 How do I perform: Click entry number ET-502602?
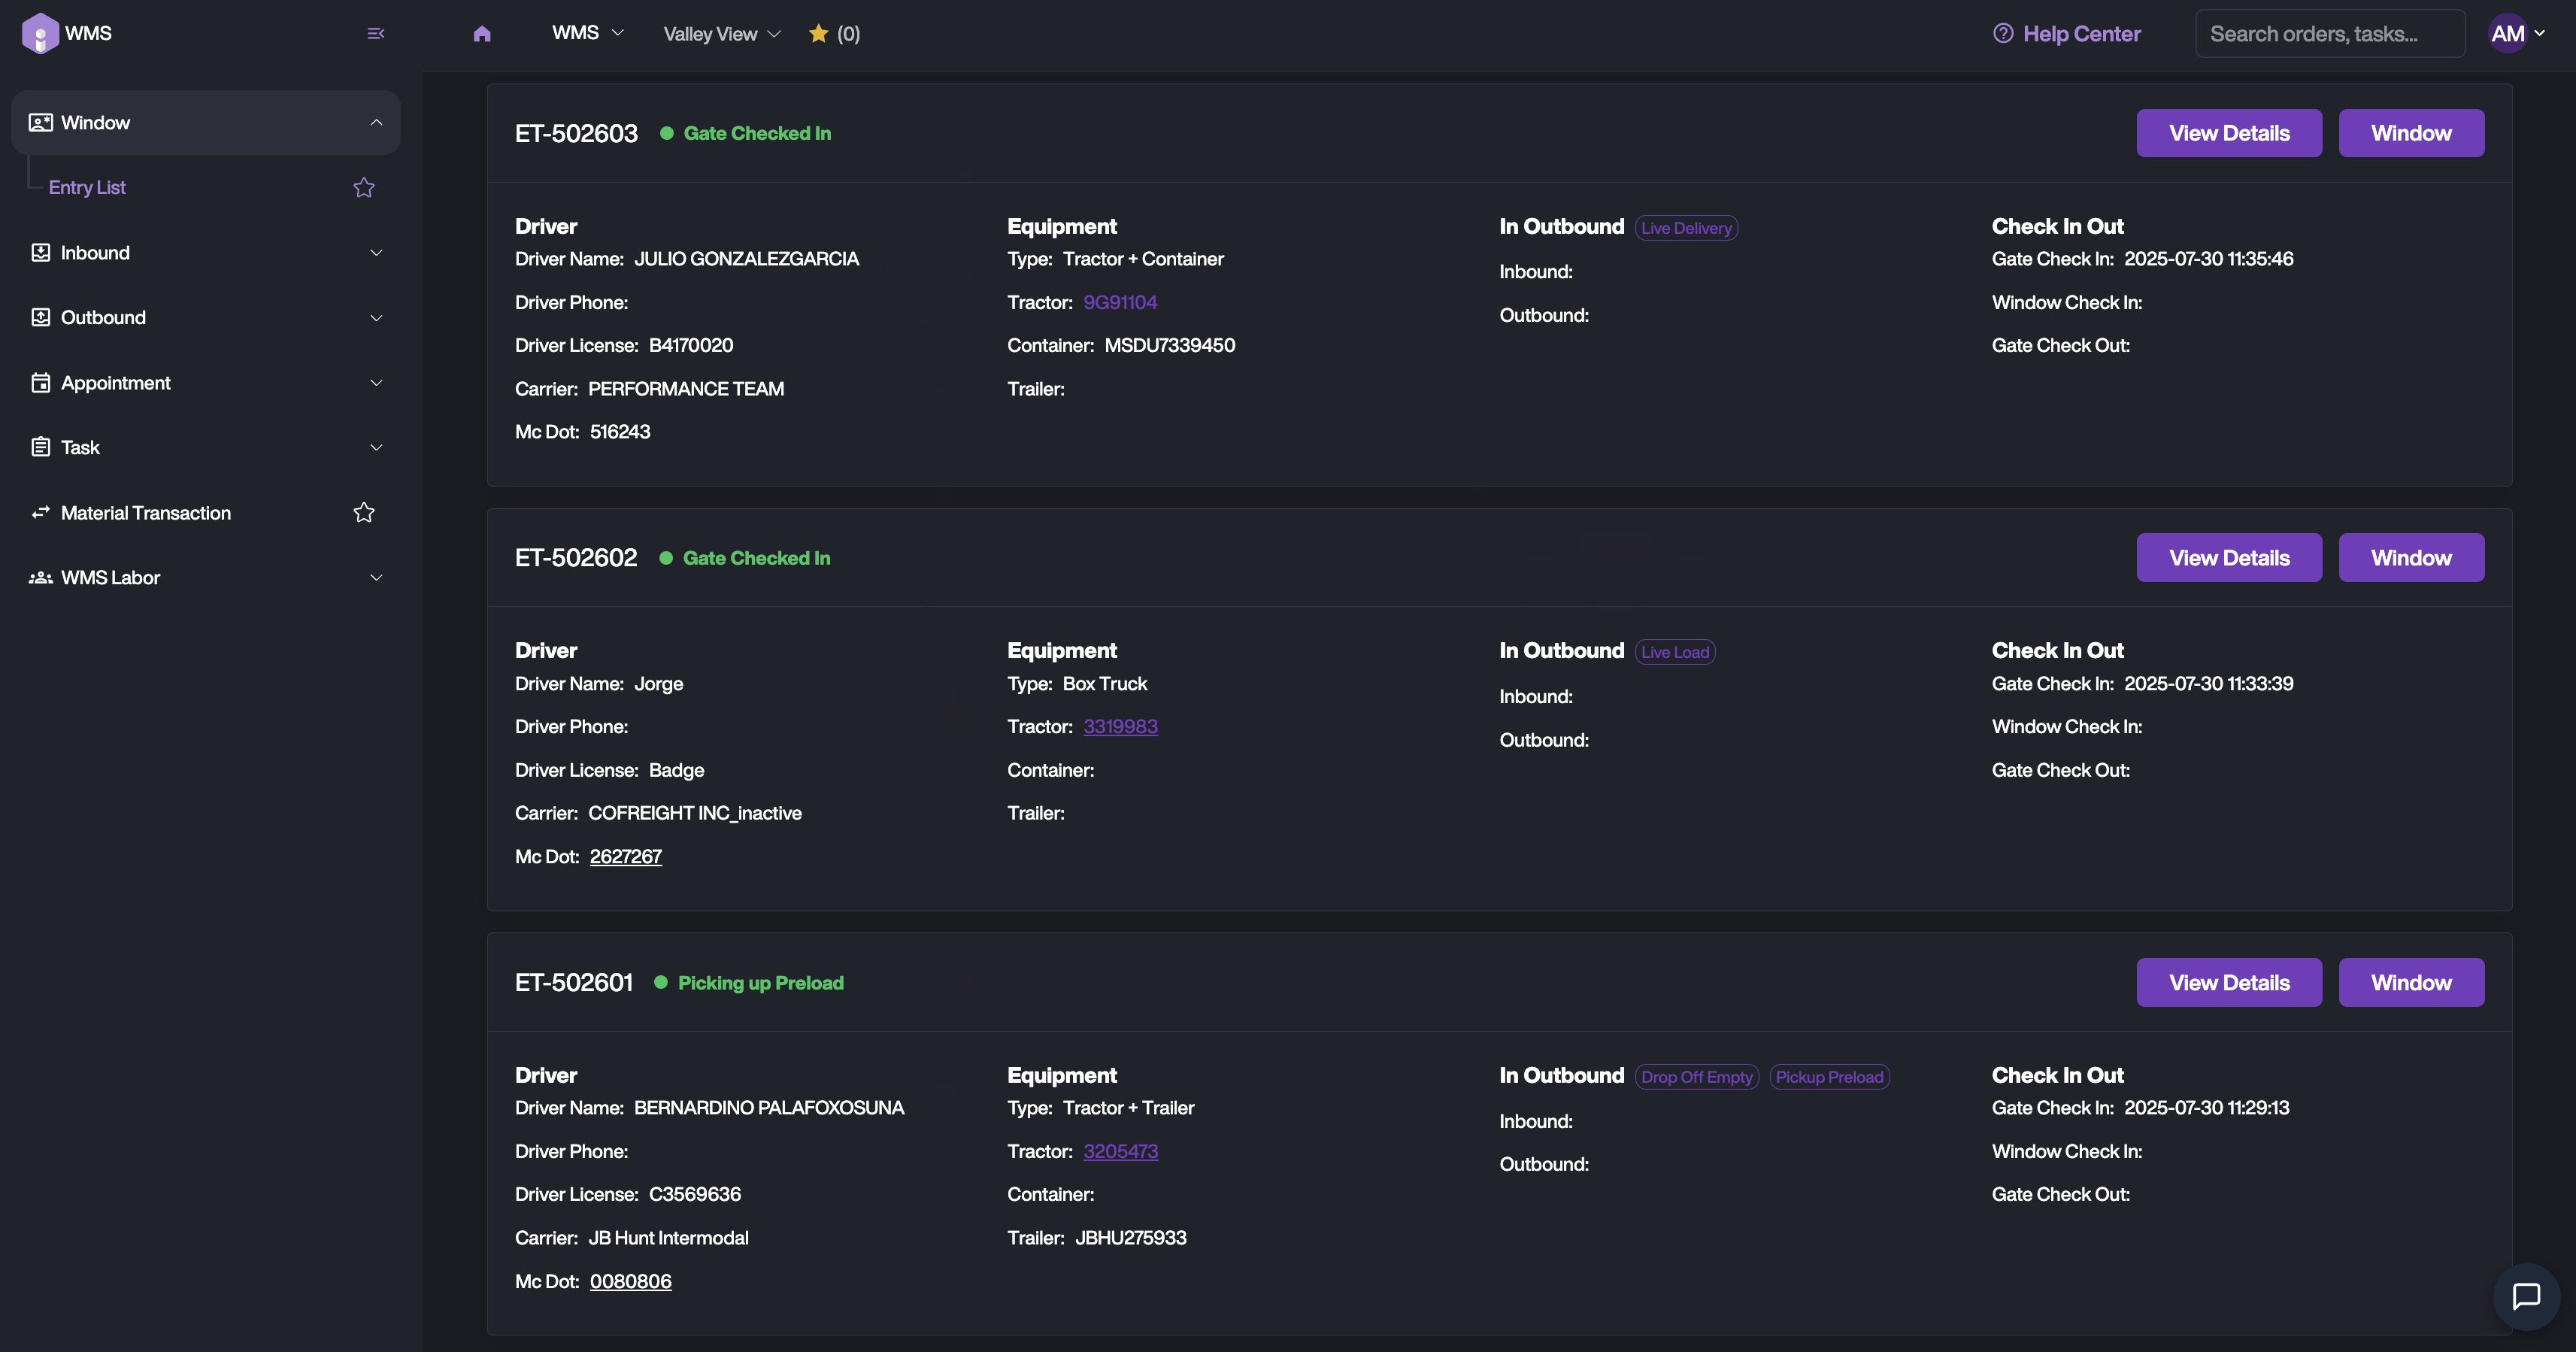pos(576,557)
